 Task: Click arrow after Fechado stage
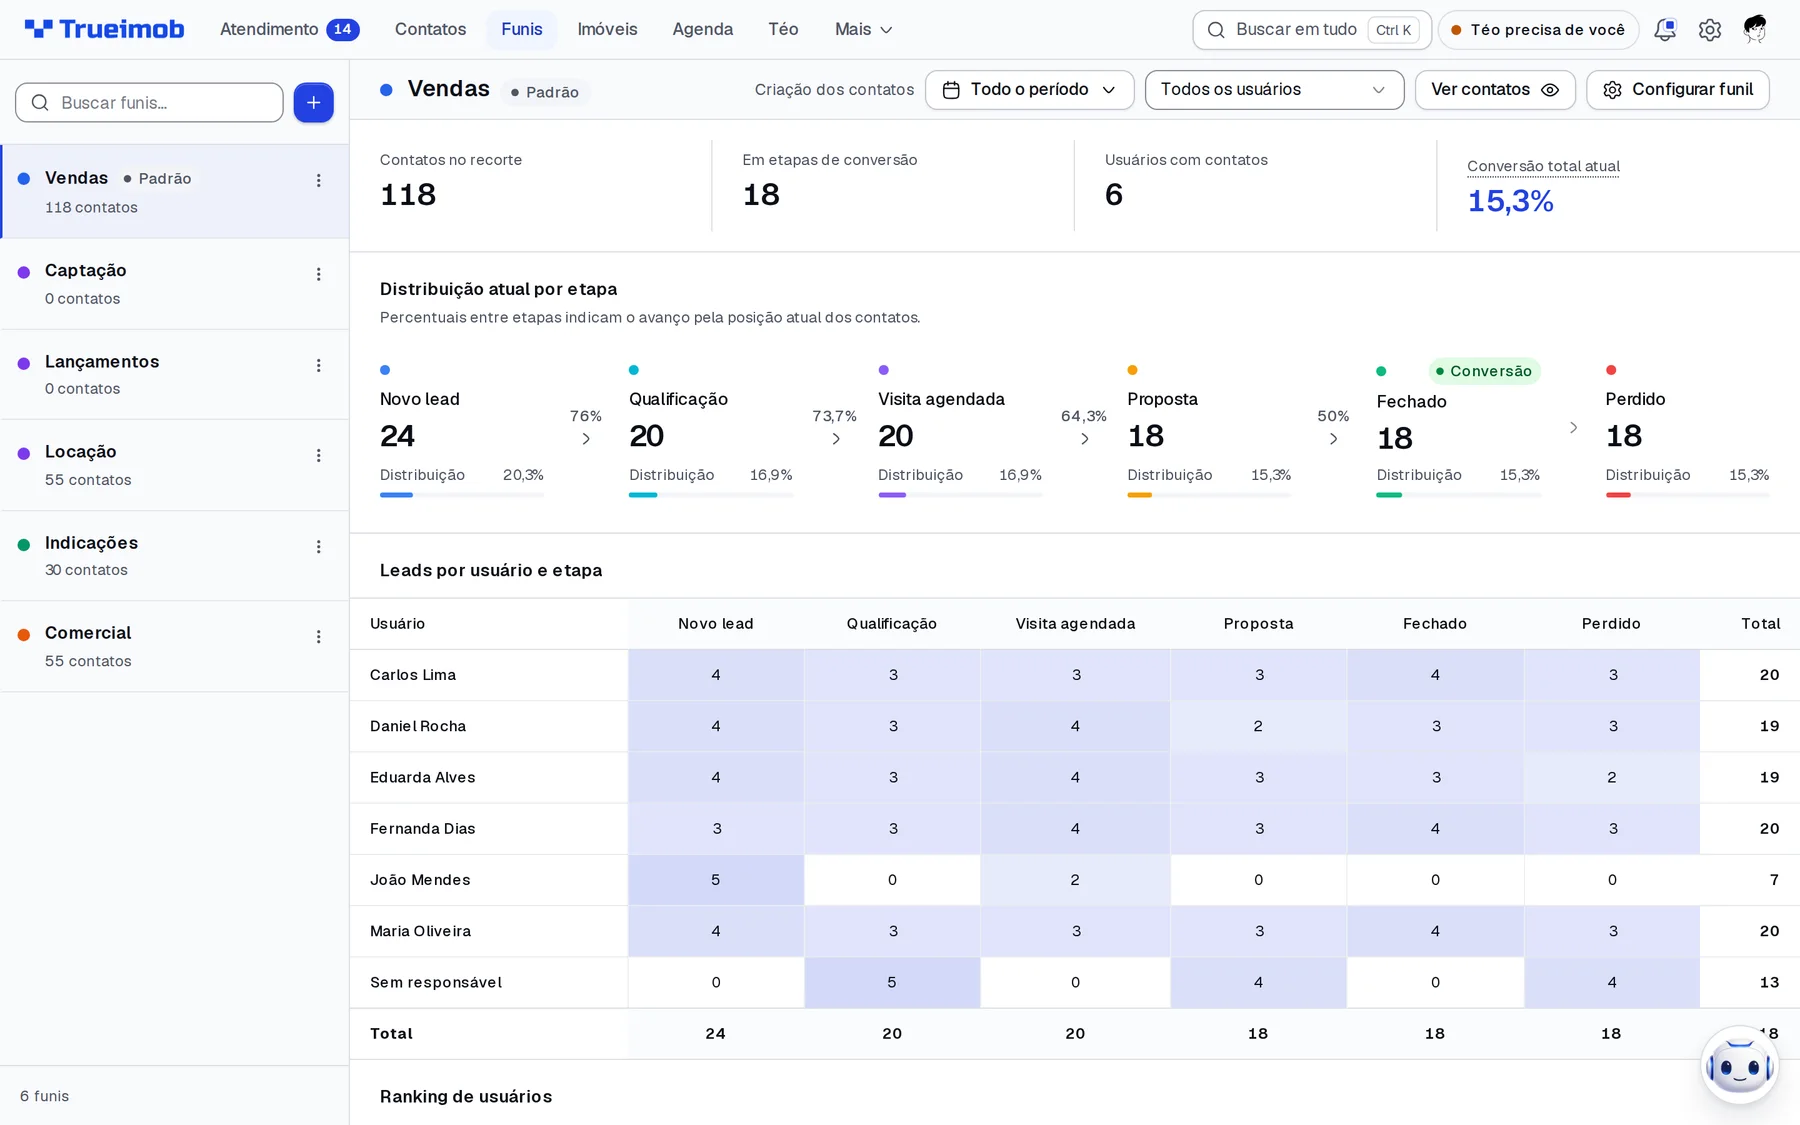click(1573, 428)
